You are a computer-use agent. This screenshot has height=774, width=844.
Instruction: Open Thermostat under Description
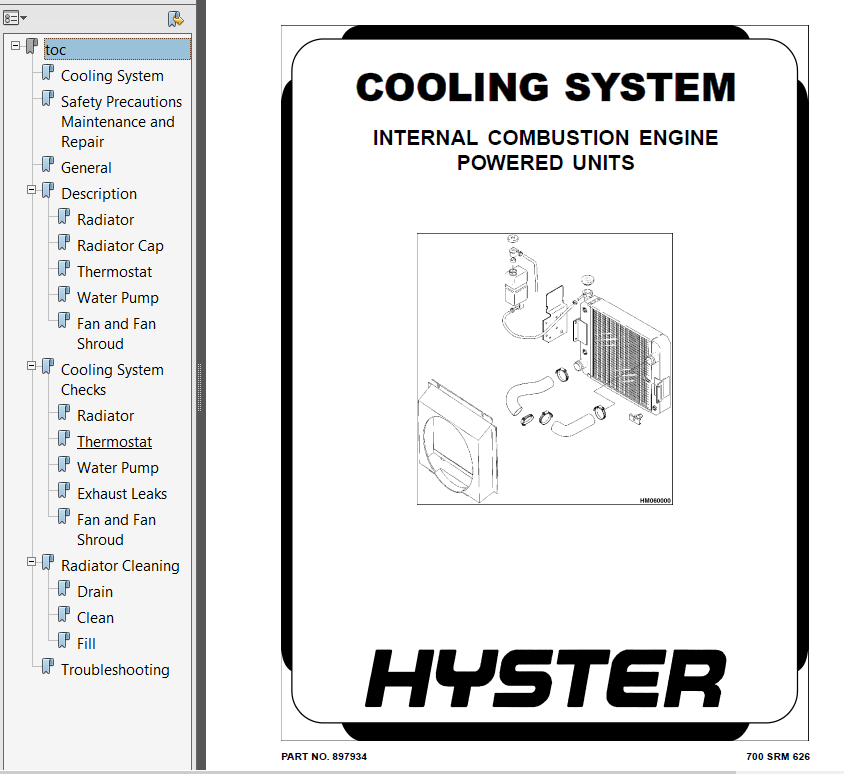[114, 272]
